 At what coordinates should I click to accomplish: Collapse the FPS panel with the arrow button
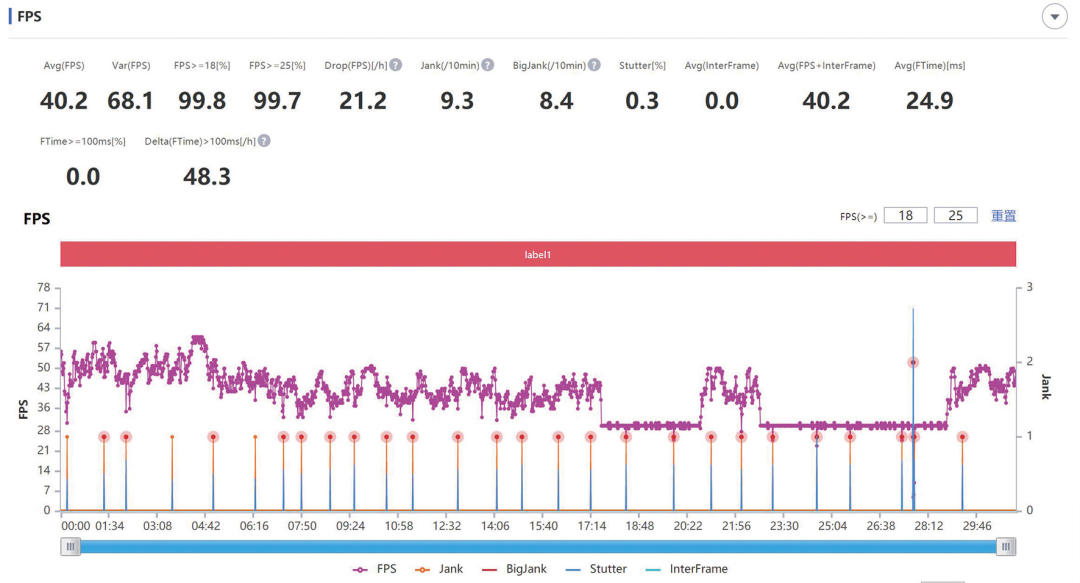point(1054,17)
